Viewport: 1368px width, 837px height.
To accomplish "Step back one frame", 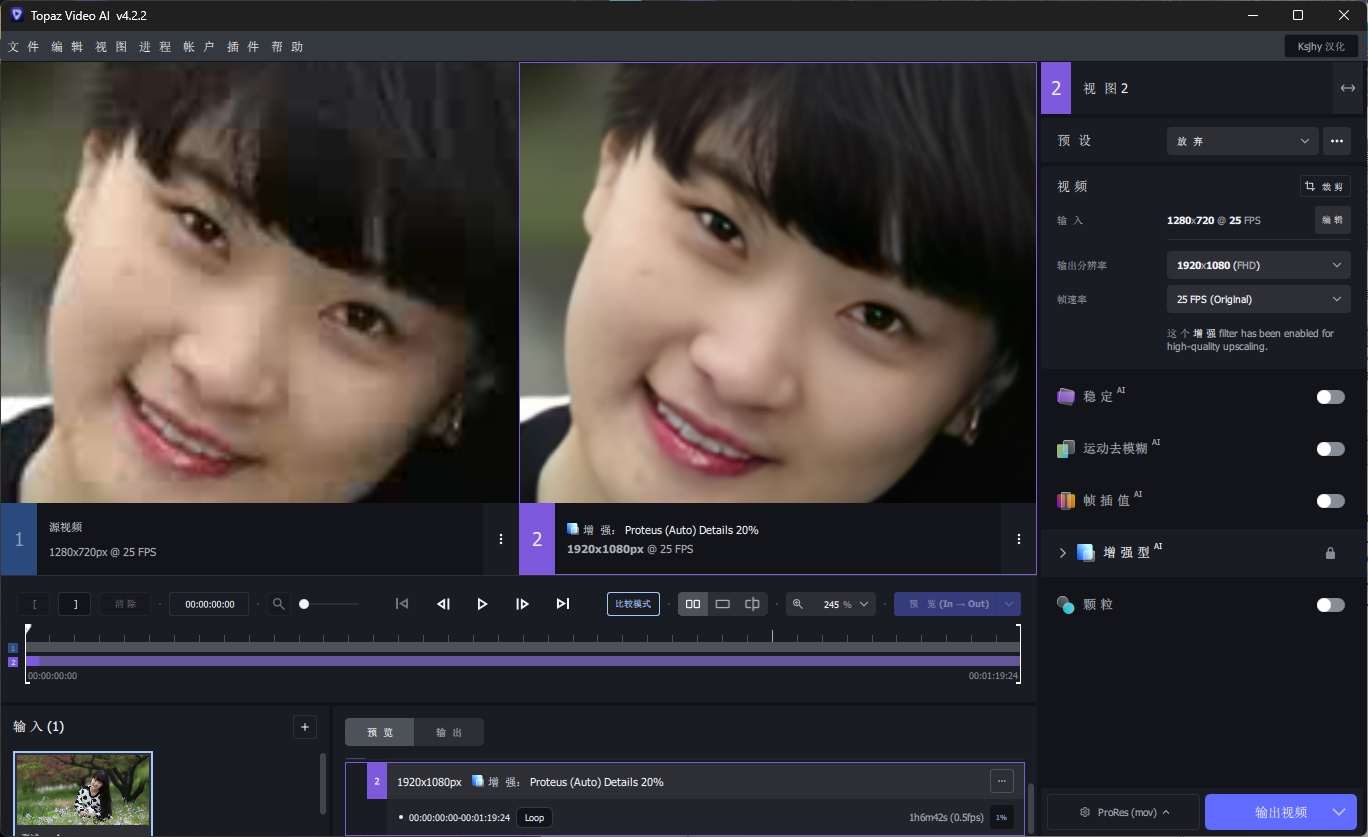I will coord(443,604).
